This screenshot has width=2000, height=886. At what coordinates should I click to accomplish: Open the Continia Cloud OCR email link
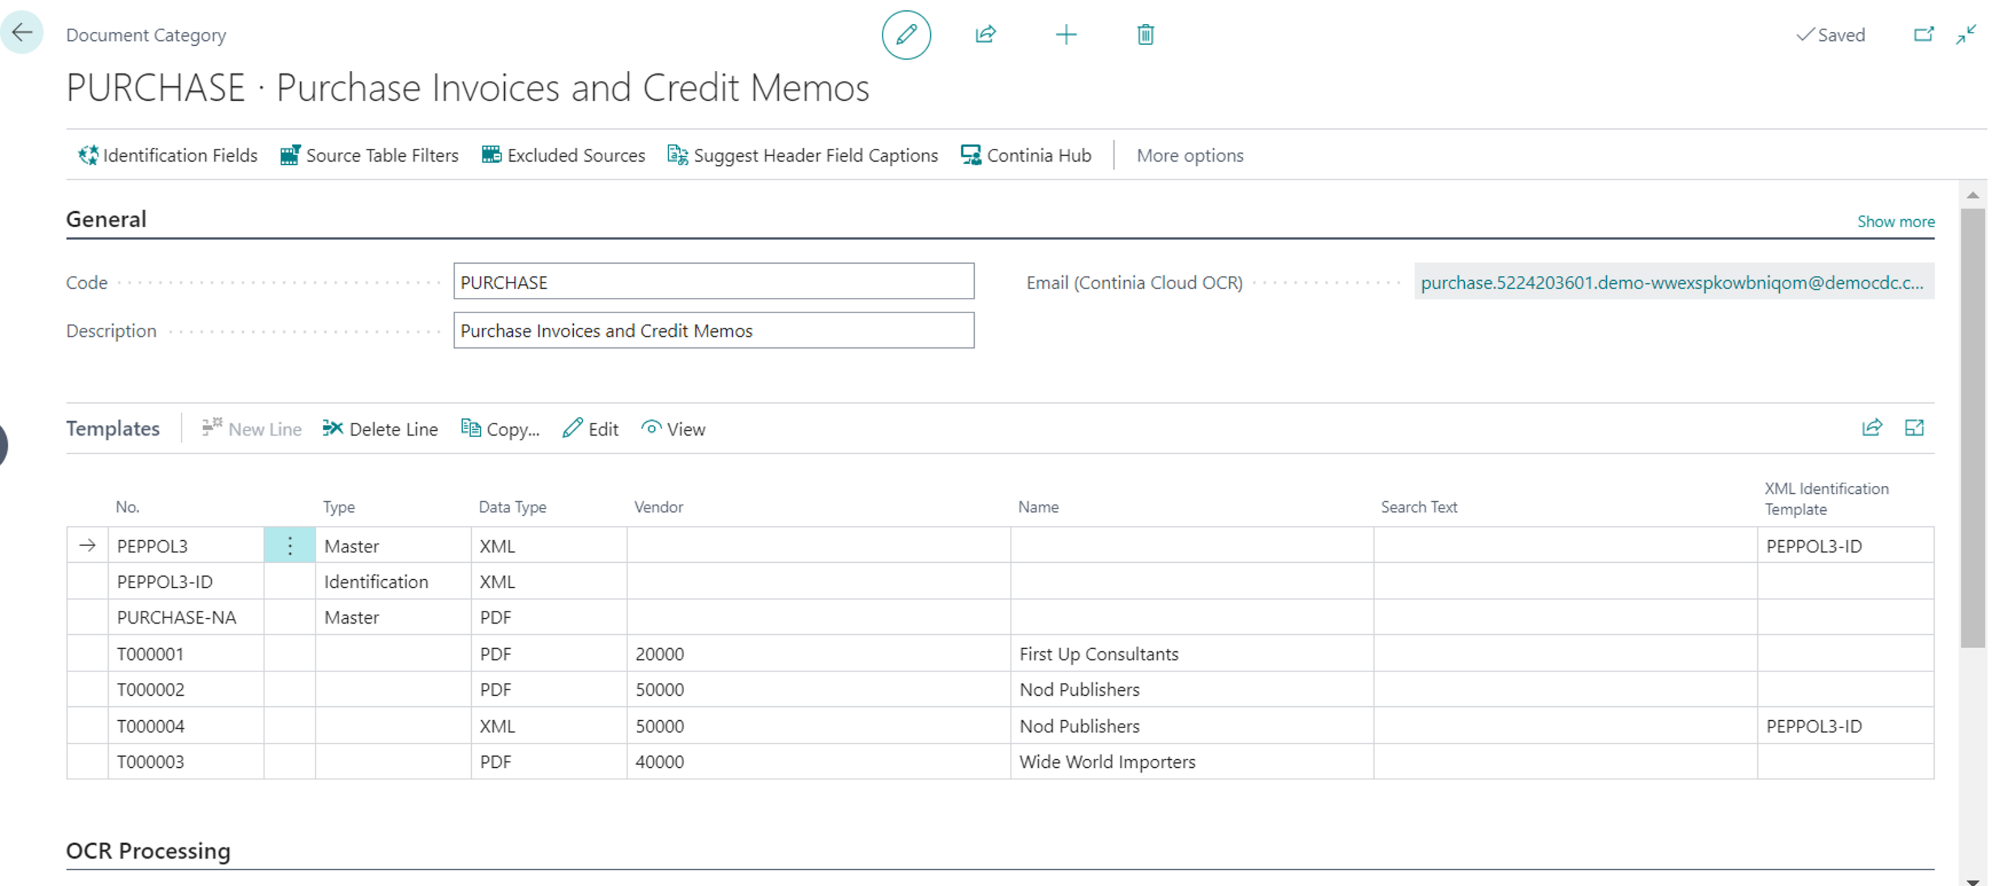pos(1671,282)
